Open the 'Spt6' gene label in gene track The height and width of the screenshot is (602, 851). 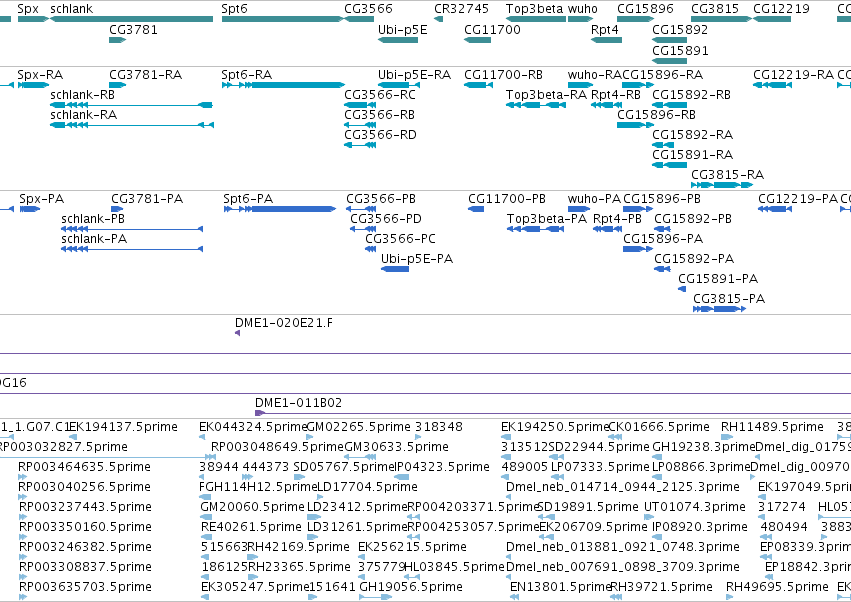click(x=234, y=9)
